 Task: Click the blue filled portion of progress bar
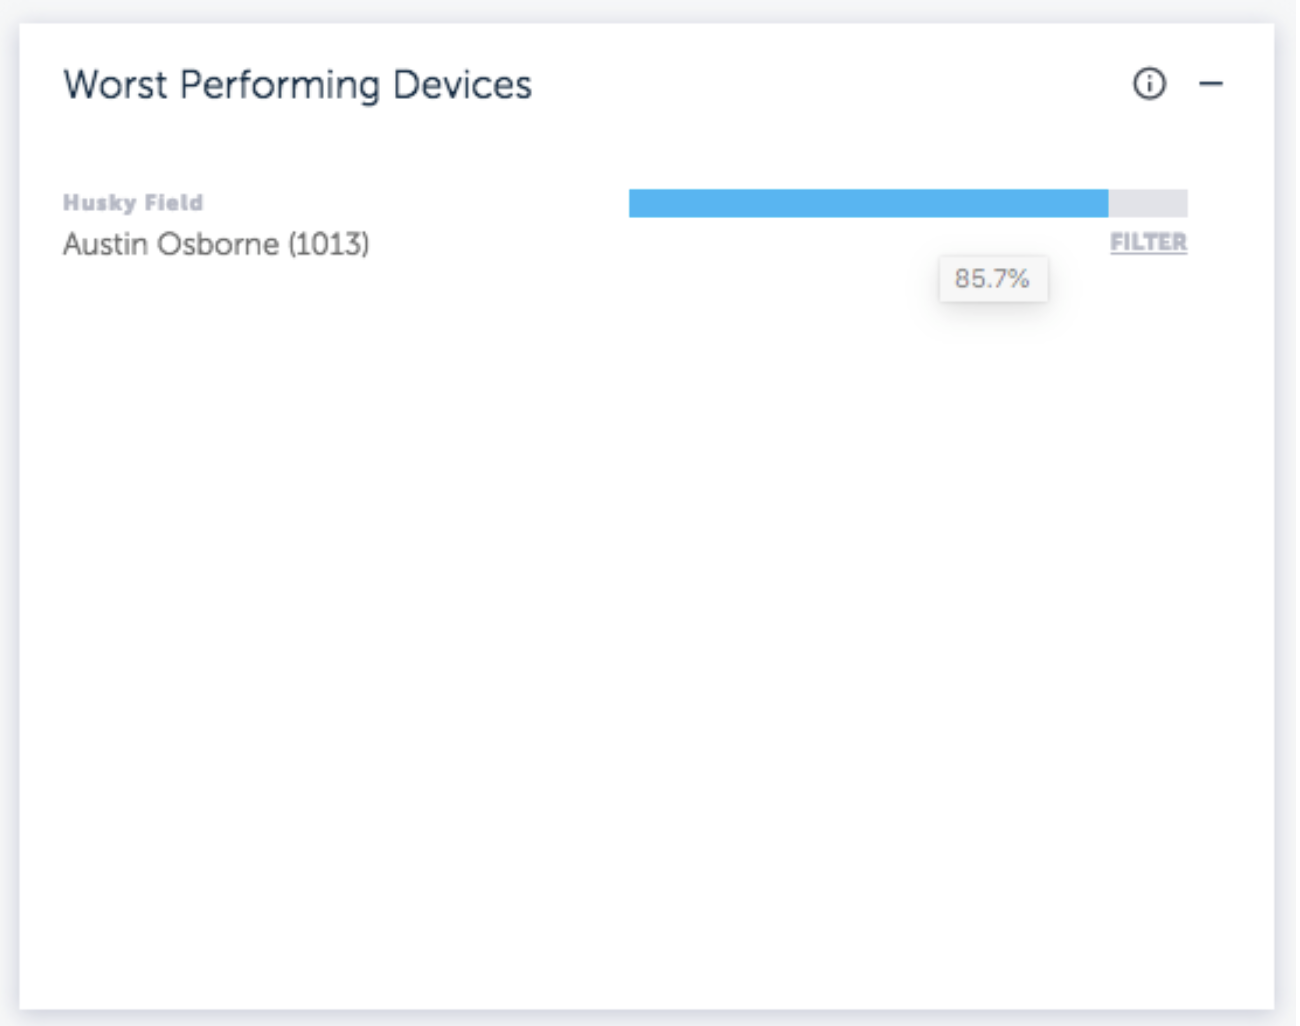click(868, 203)
